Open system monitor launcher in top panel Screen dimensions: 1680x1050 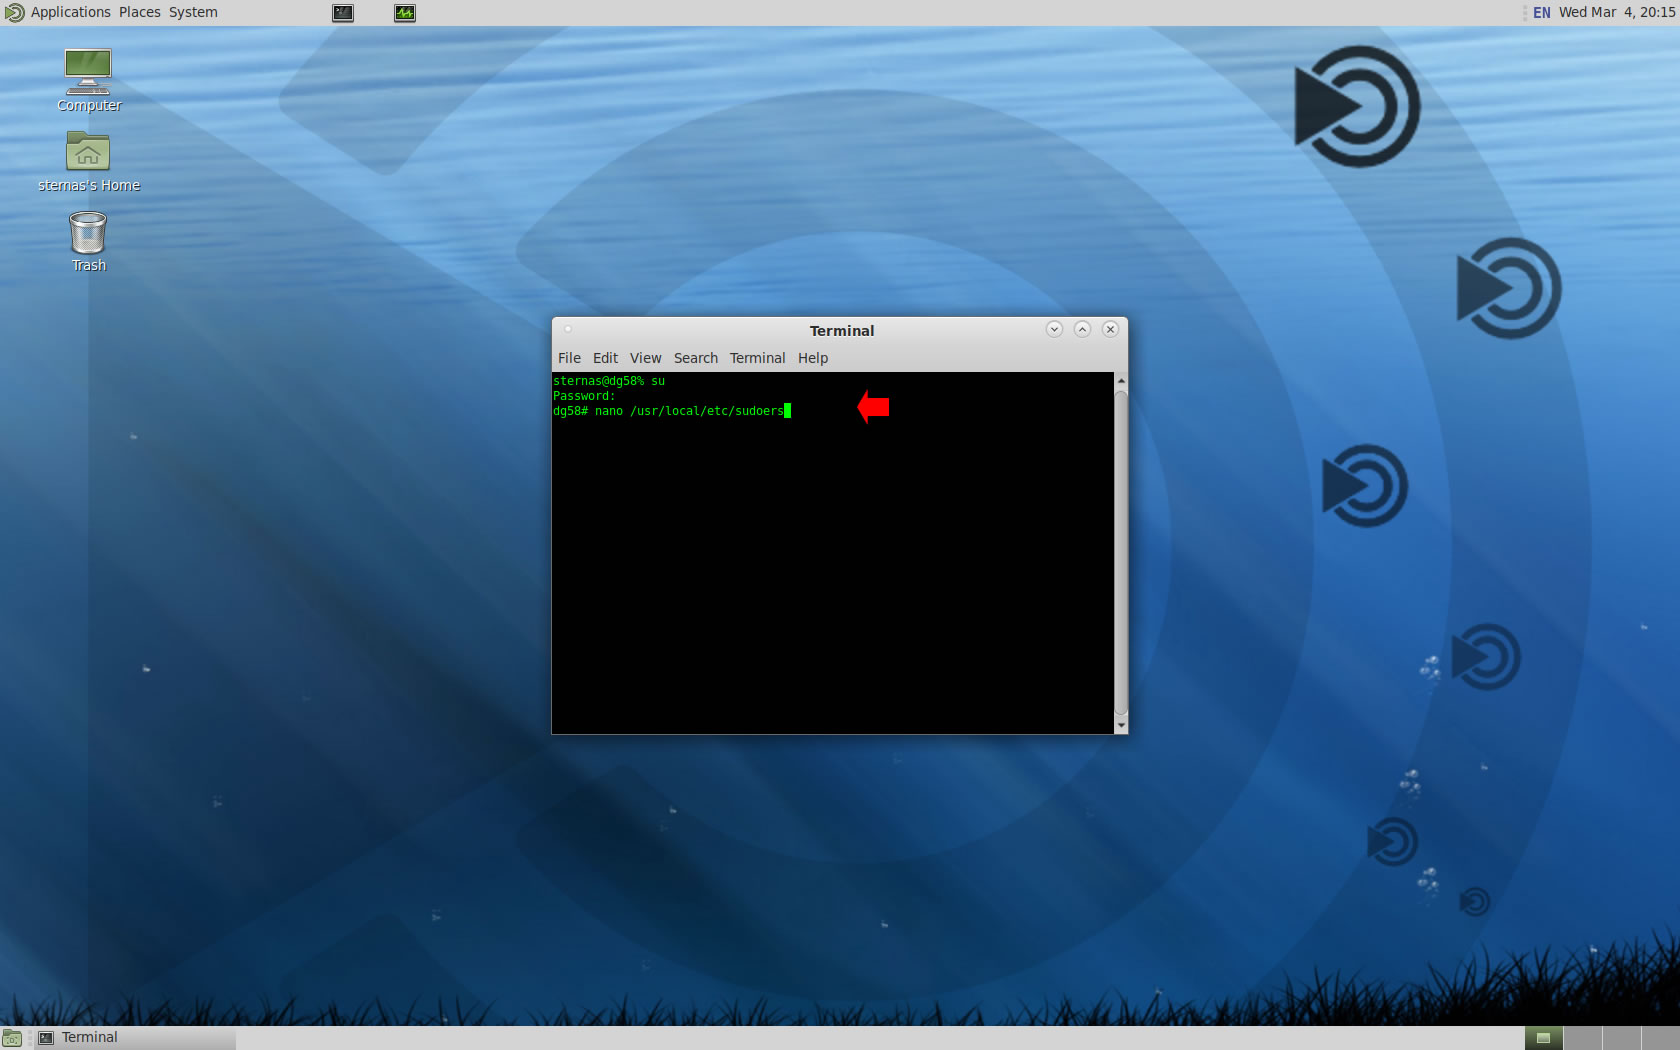pos(405,13)
